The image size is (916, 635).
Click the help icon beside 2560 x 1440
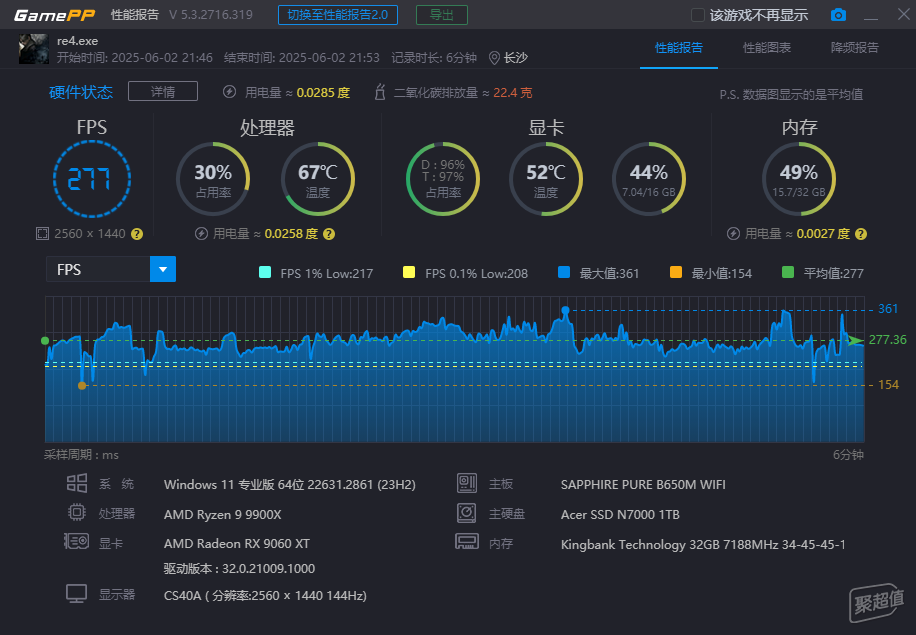point(137,234)
